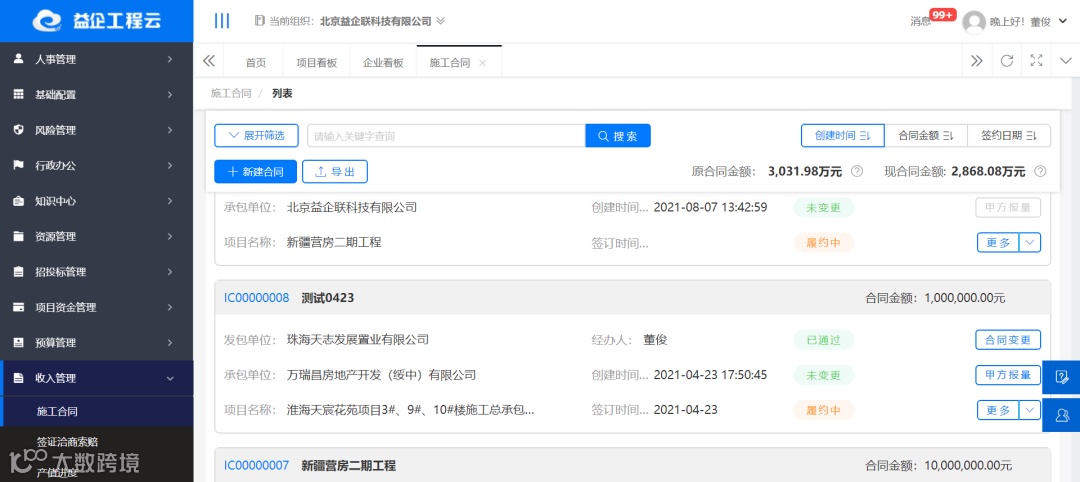Click the 风险管理 shield icon

19,130
